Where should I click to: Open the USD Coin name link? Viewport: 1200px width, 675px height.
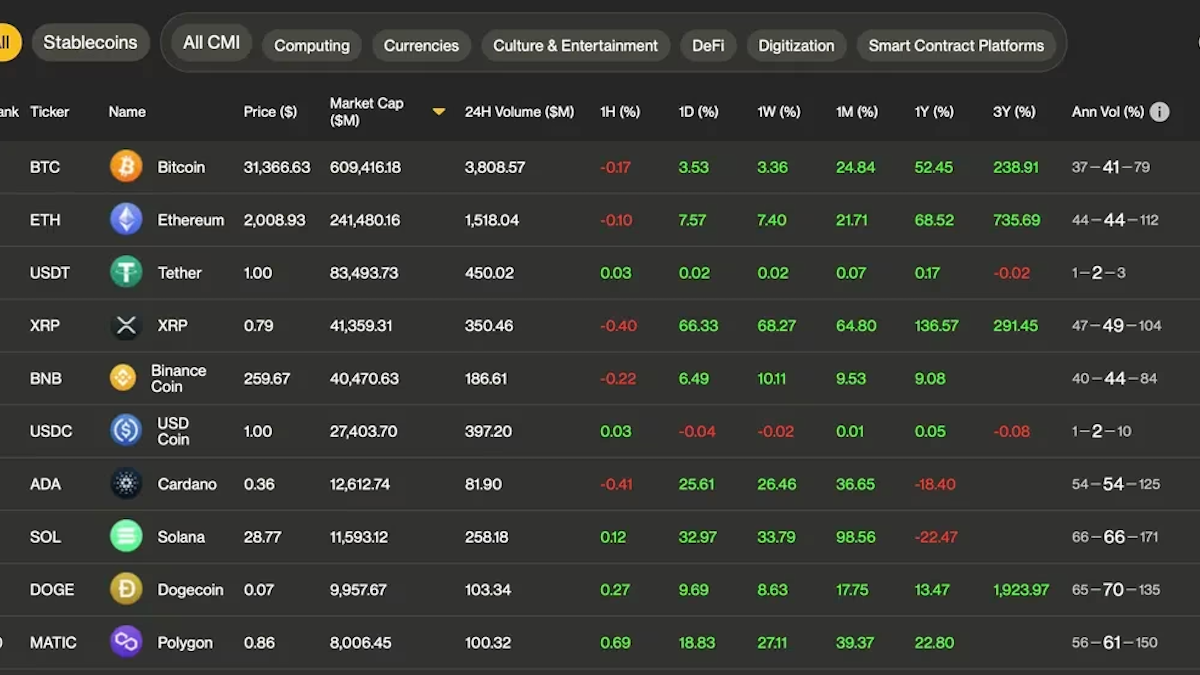click(173, 431)
